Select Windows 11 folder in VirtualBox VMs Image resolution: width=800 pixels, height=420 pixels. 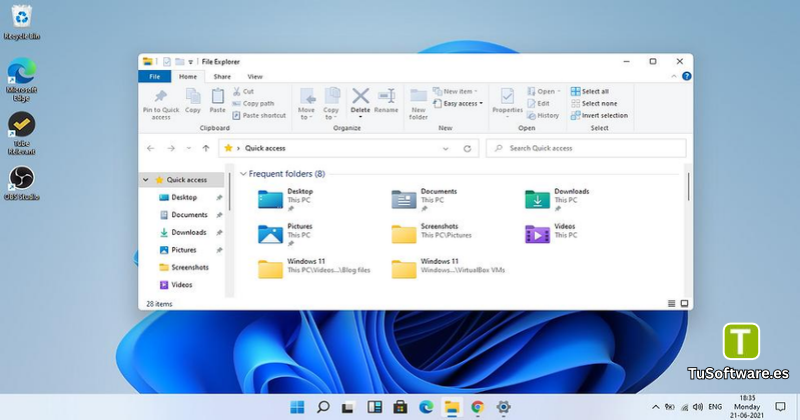tap(448, 268)
